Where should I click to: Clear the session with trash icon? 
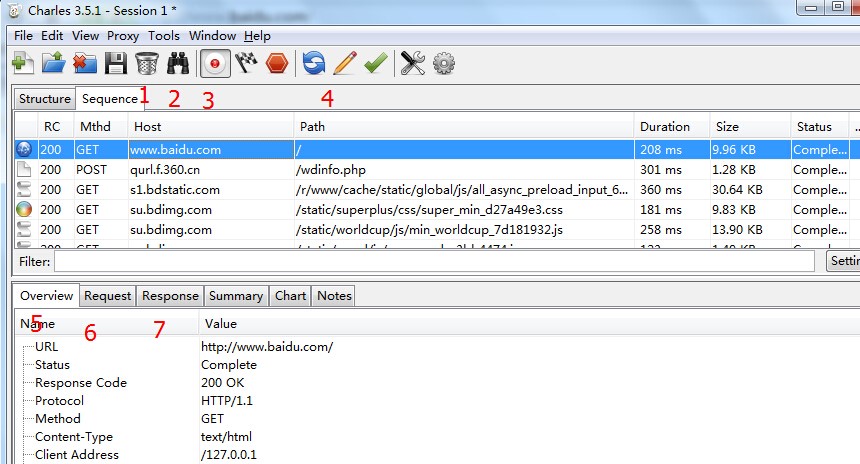tap(146, 63)
